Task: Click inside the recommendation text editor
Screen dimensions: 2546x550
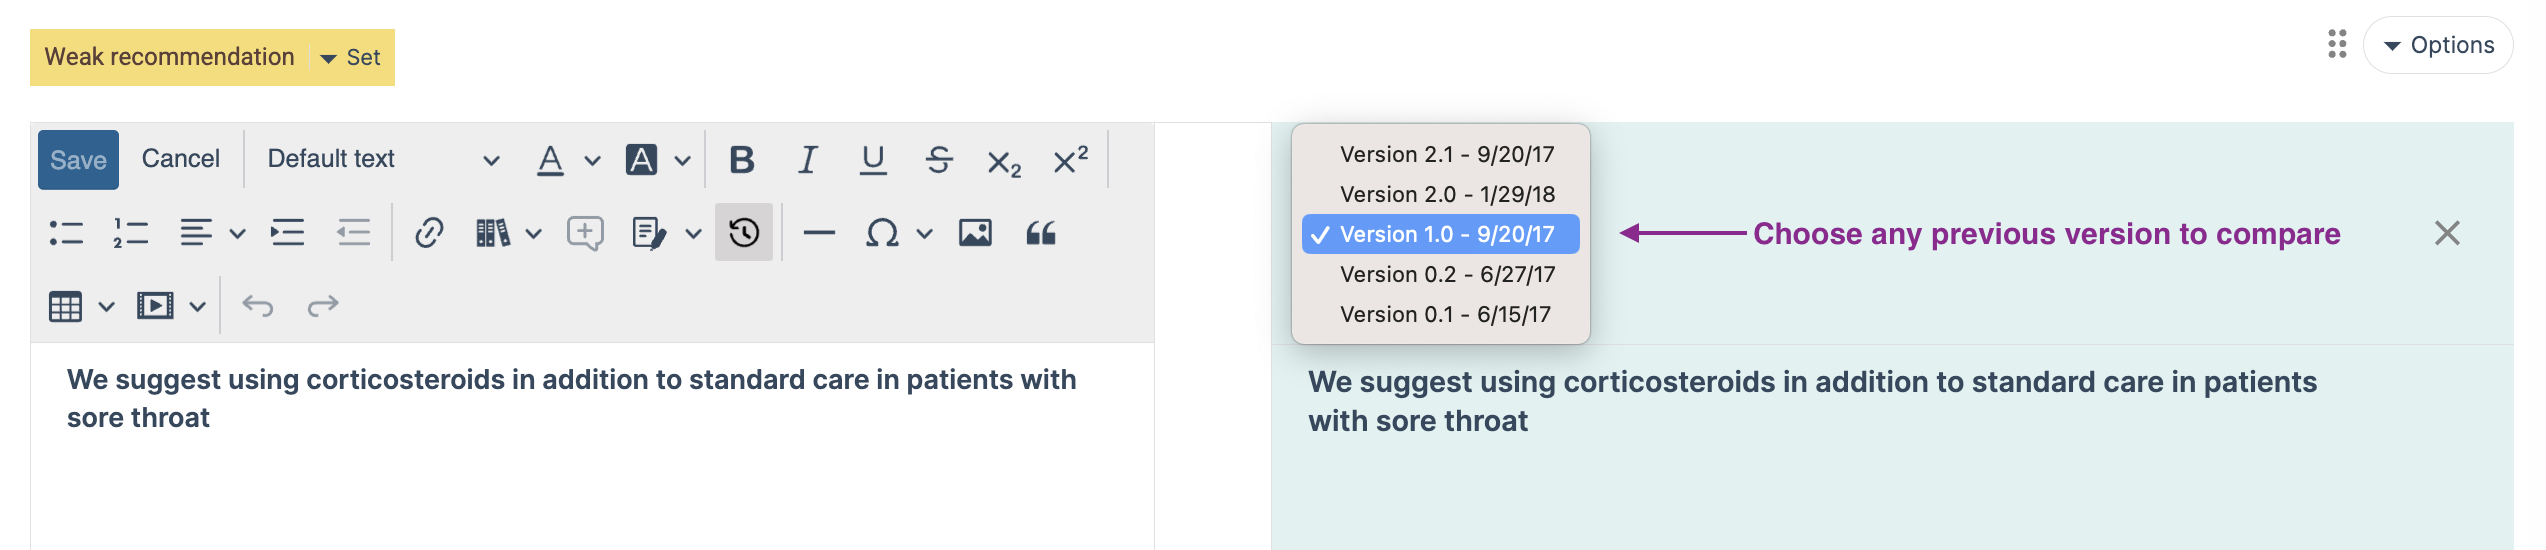Action: [x=592, y=446]
